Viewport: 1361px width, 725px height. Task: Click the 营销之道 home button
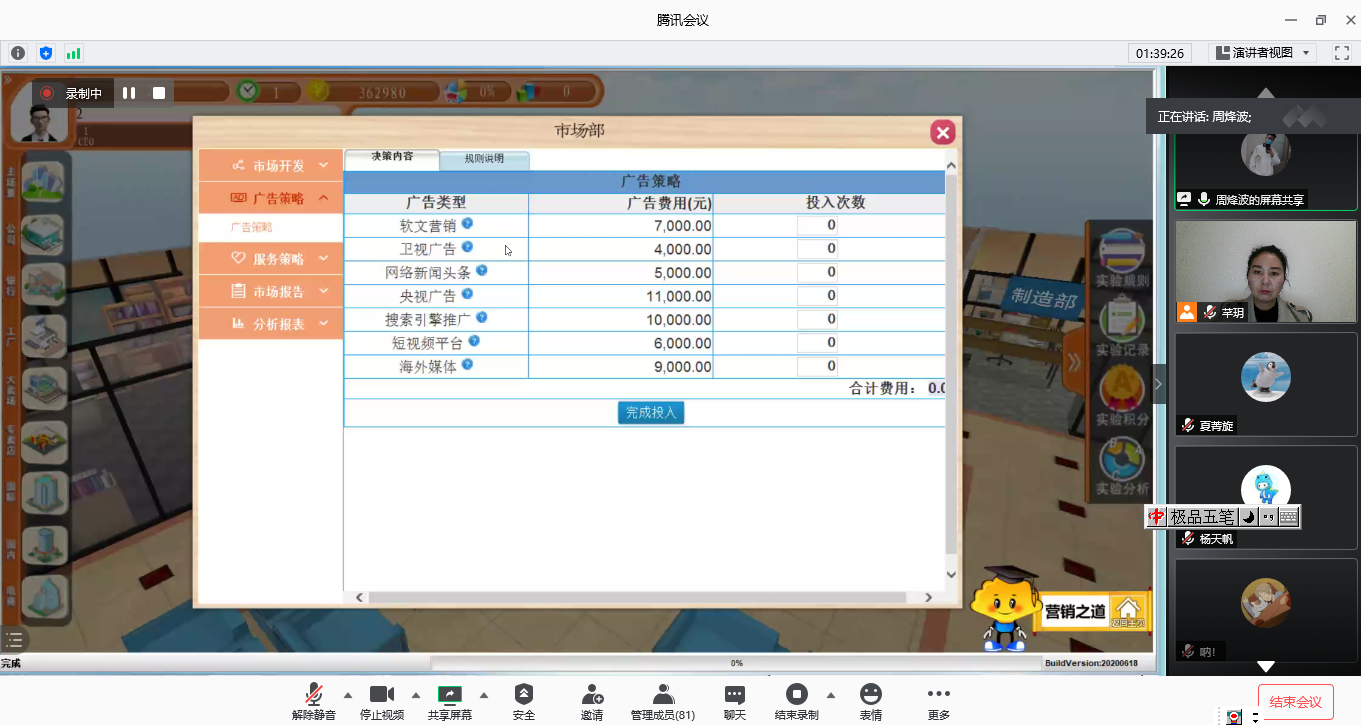click(x=1128, y=611)
